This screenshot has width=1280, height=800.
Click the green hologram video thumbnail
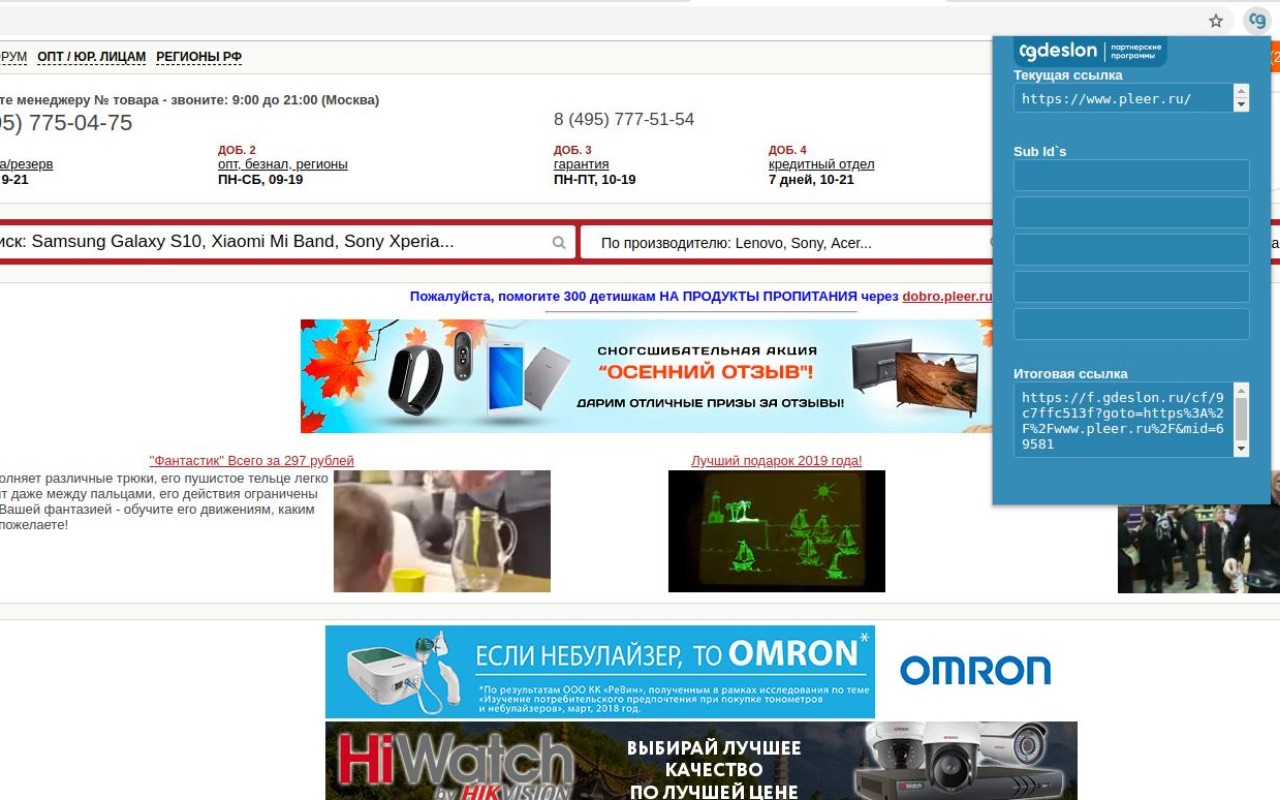(776, 531)
